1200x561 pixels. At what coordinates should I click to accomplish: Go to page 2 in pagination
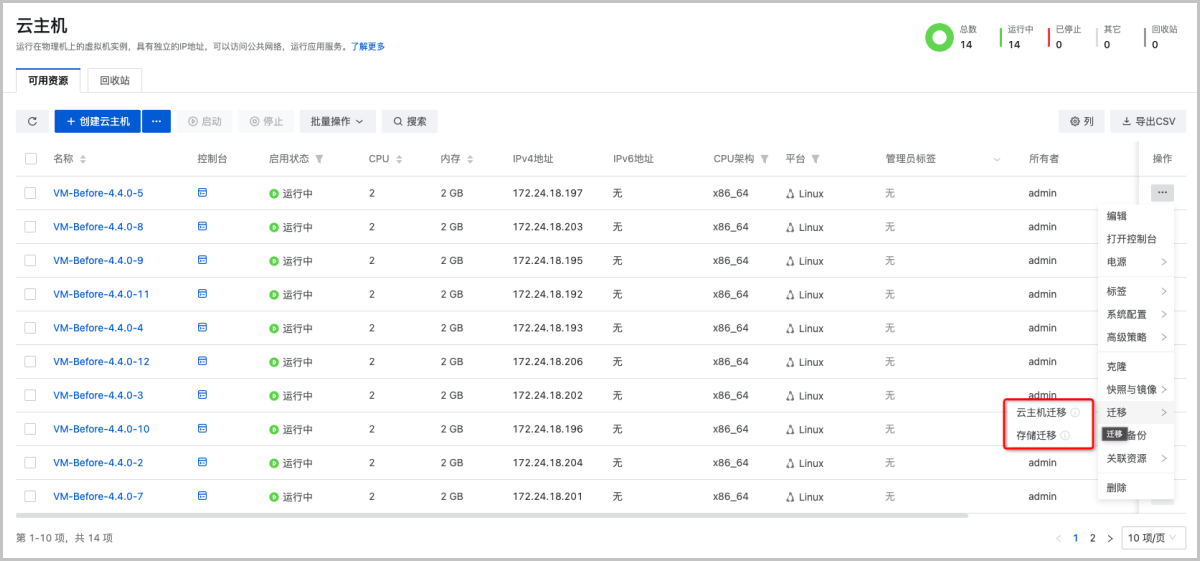point(1092,538)
